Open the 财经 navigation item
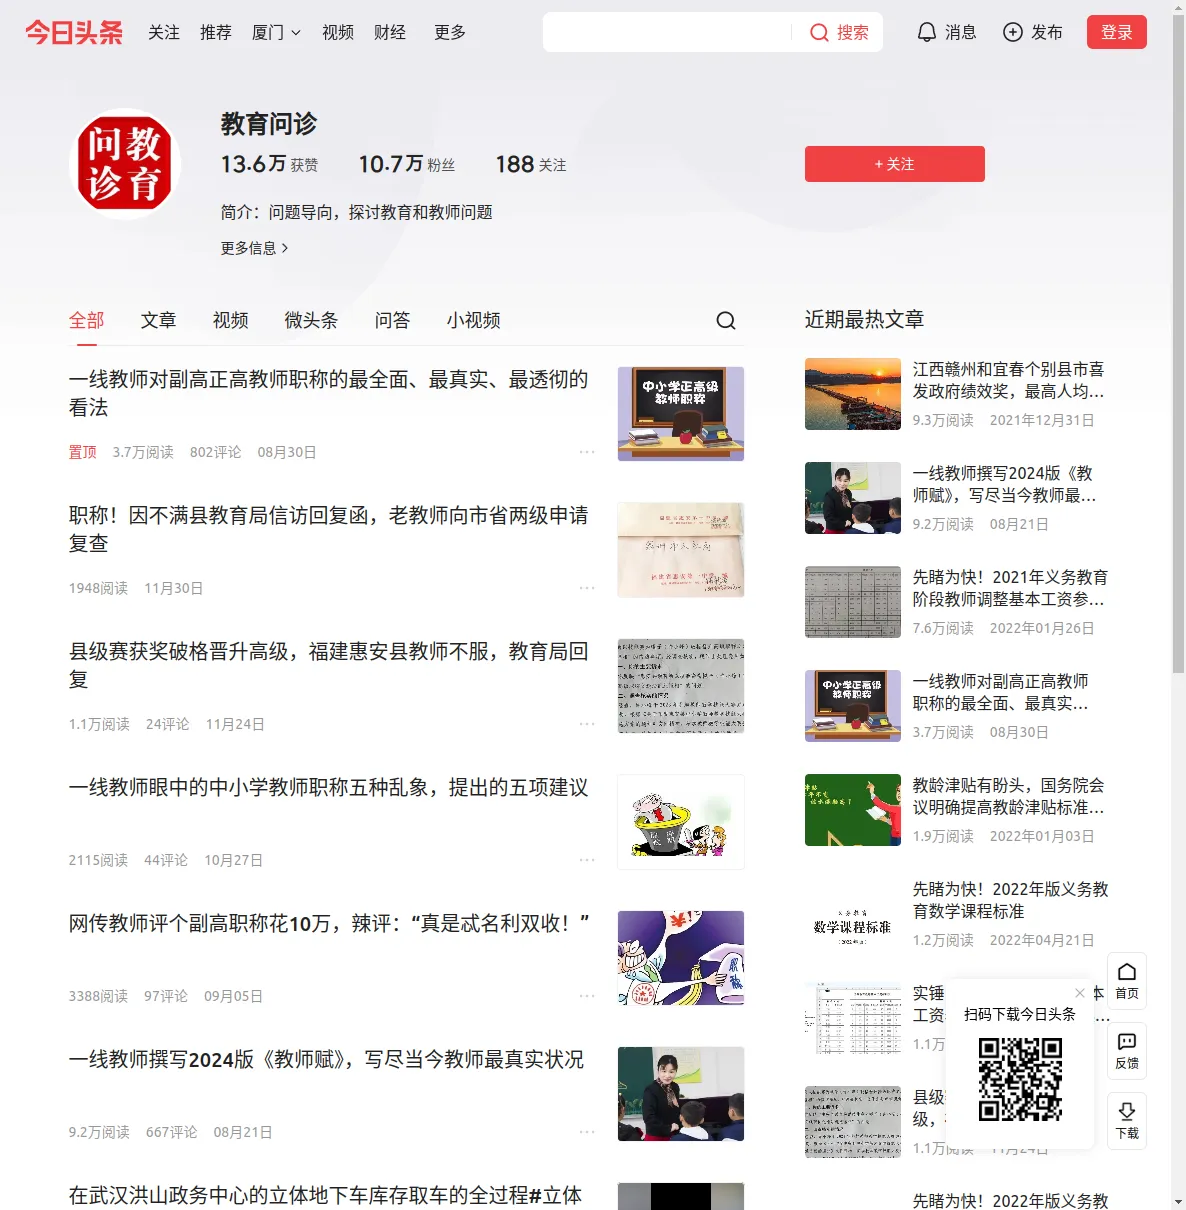 tap(390, 33)
